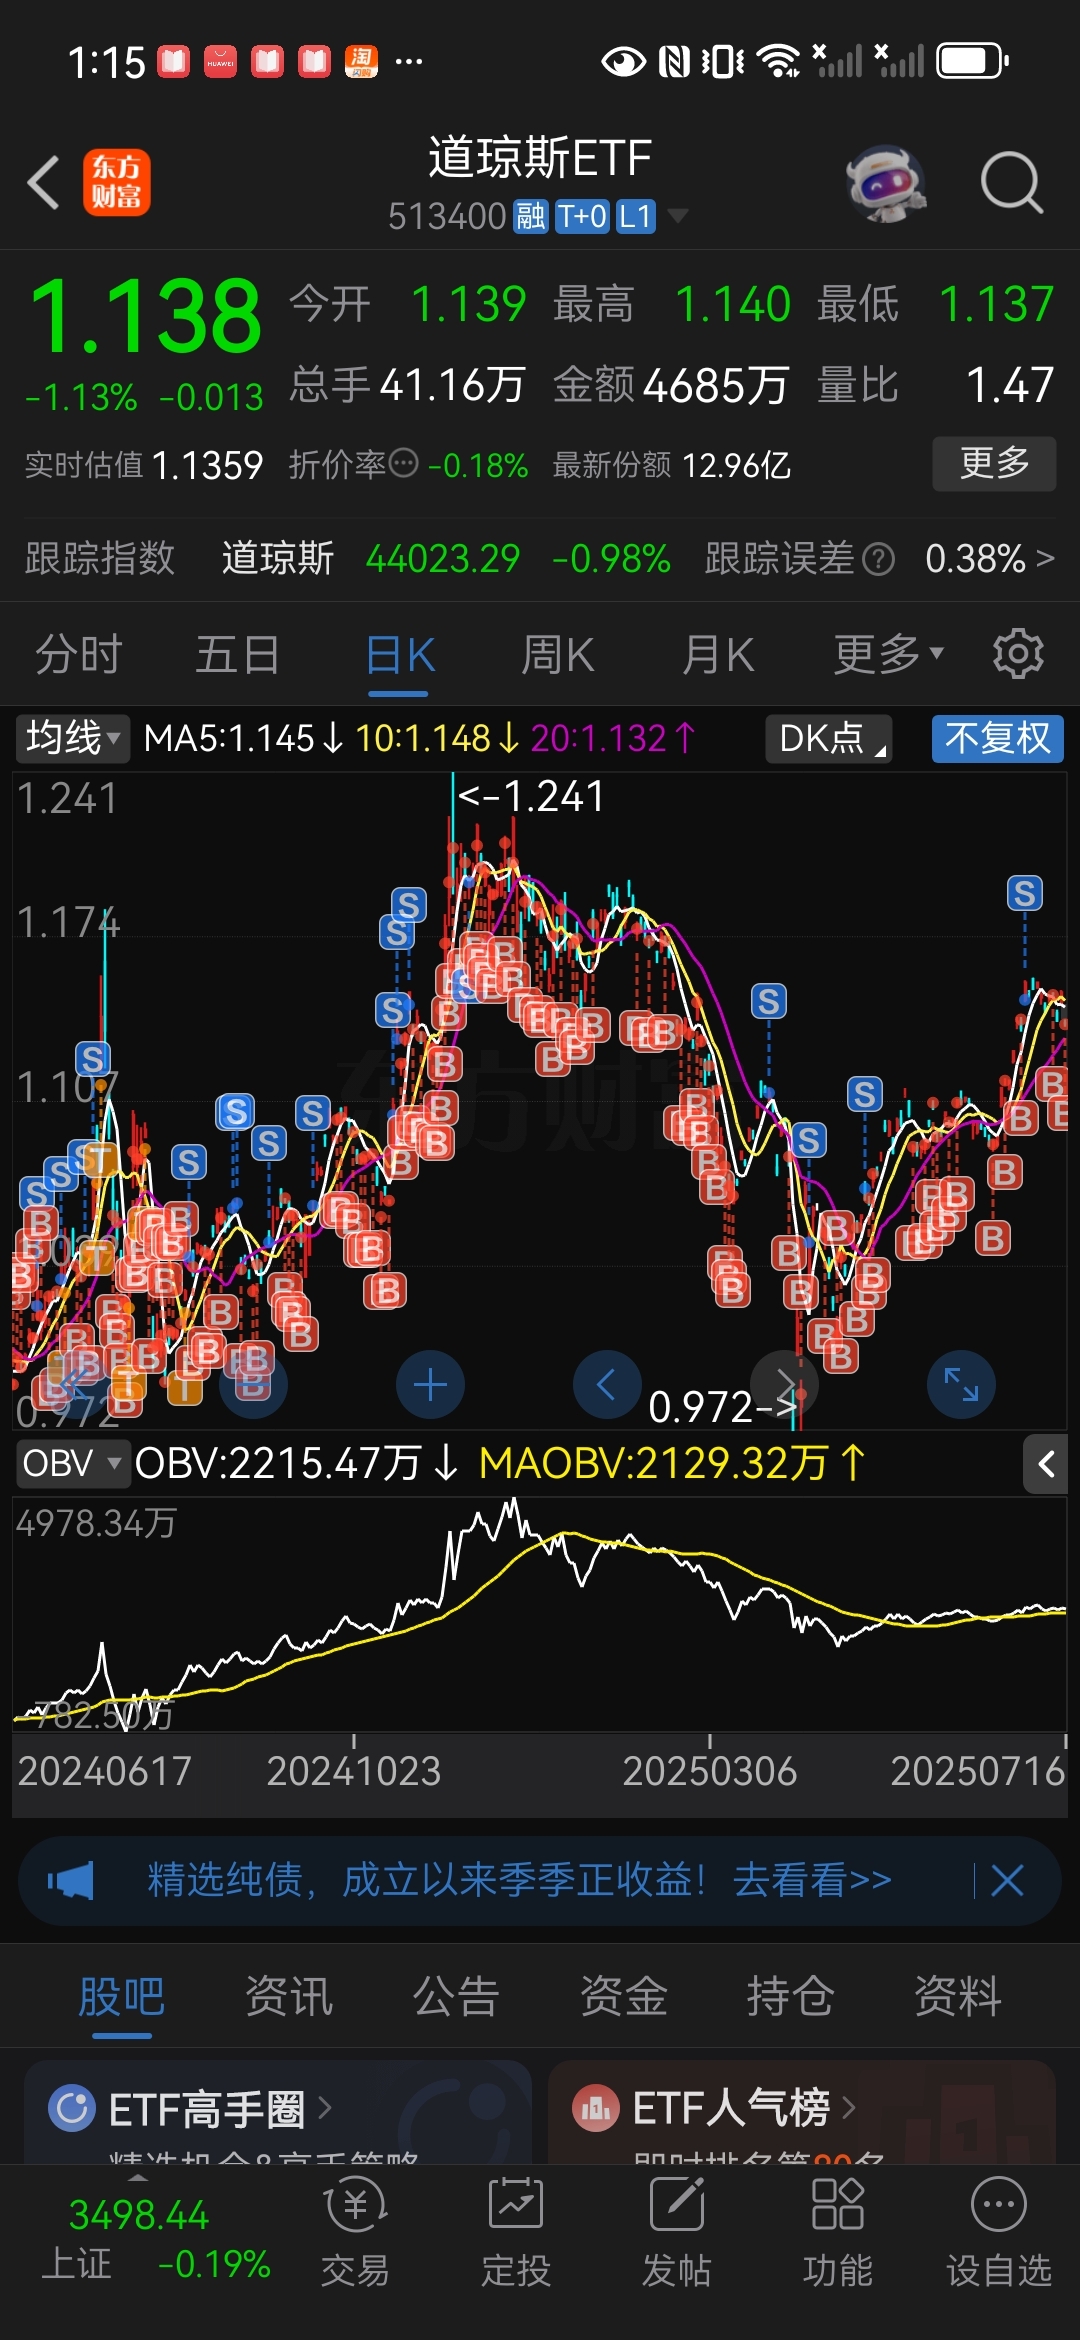Tap the back arrow
This screenshot has width=1080, height=2340.
[44, 182]
